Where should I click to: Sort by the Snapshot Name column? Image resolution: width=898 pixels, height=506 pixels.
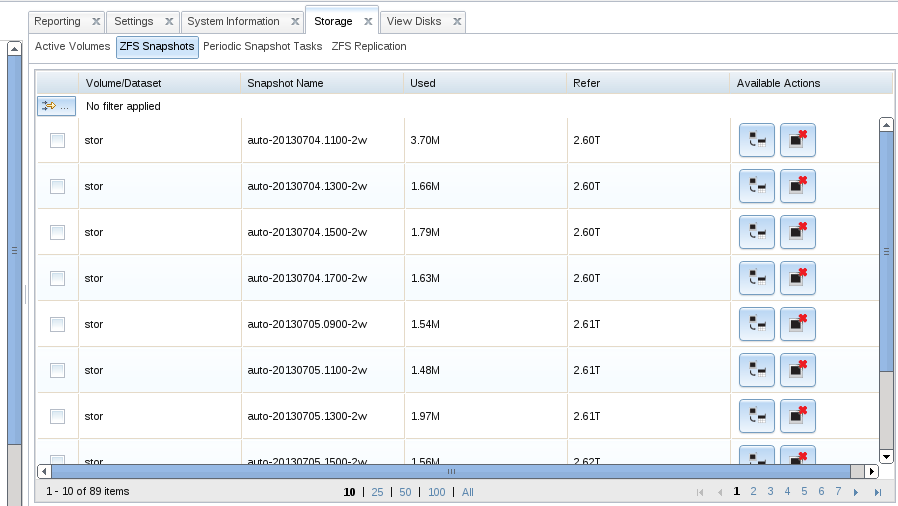[x=285, y=83]
